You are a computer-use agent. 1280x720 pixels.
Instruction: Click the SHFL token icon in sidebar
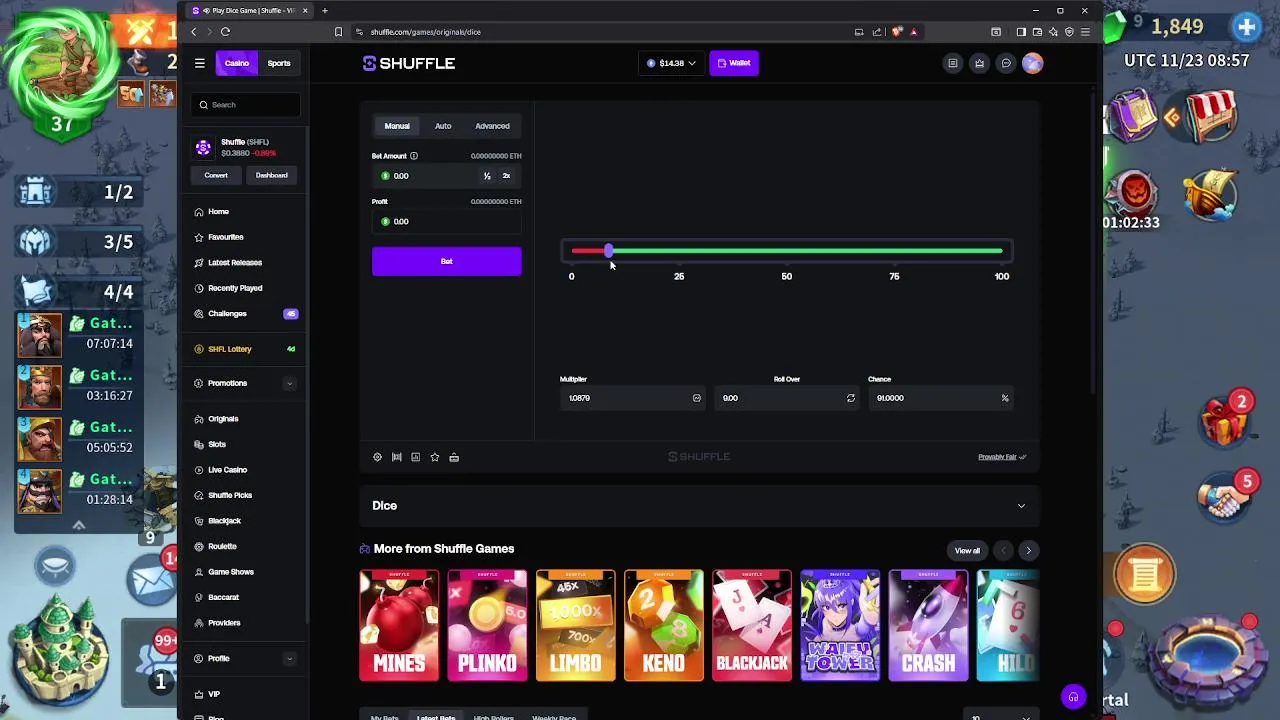203,148
